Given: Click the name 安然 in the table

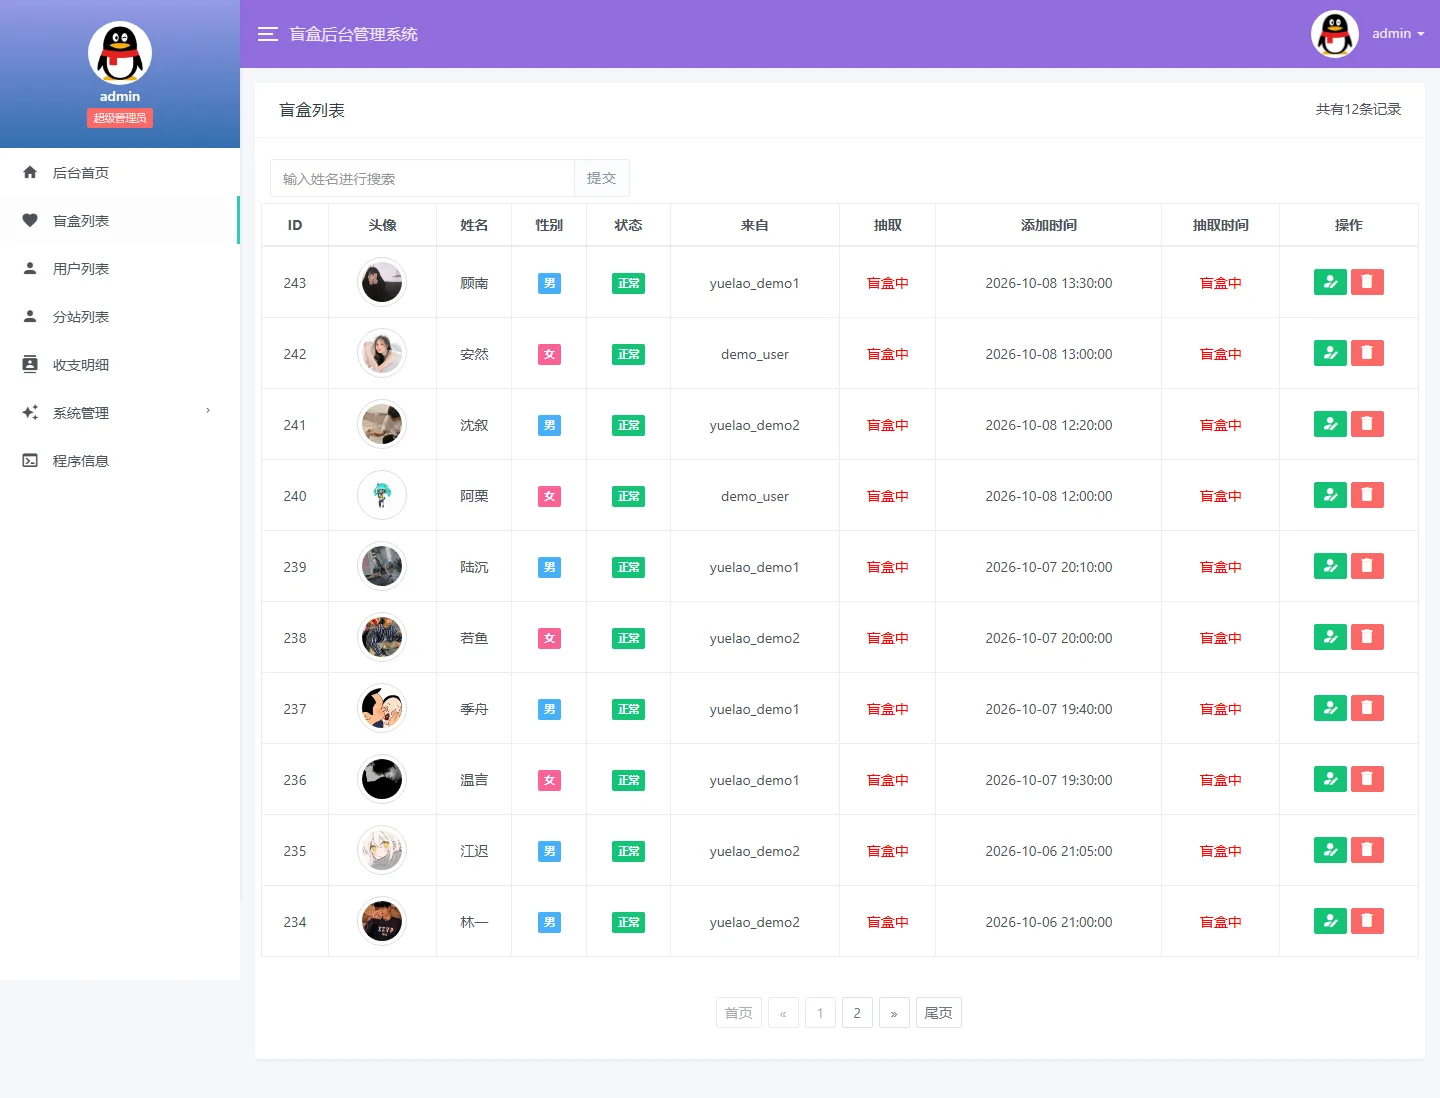Looking at the screenshot, I should click(474, 354).
